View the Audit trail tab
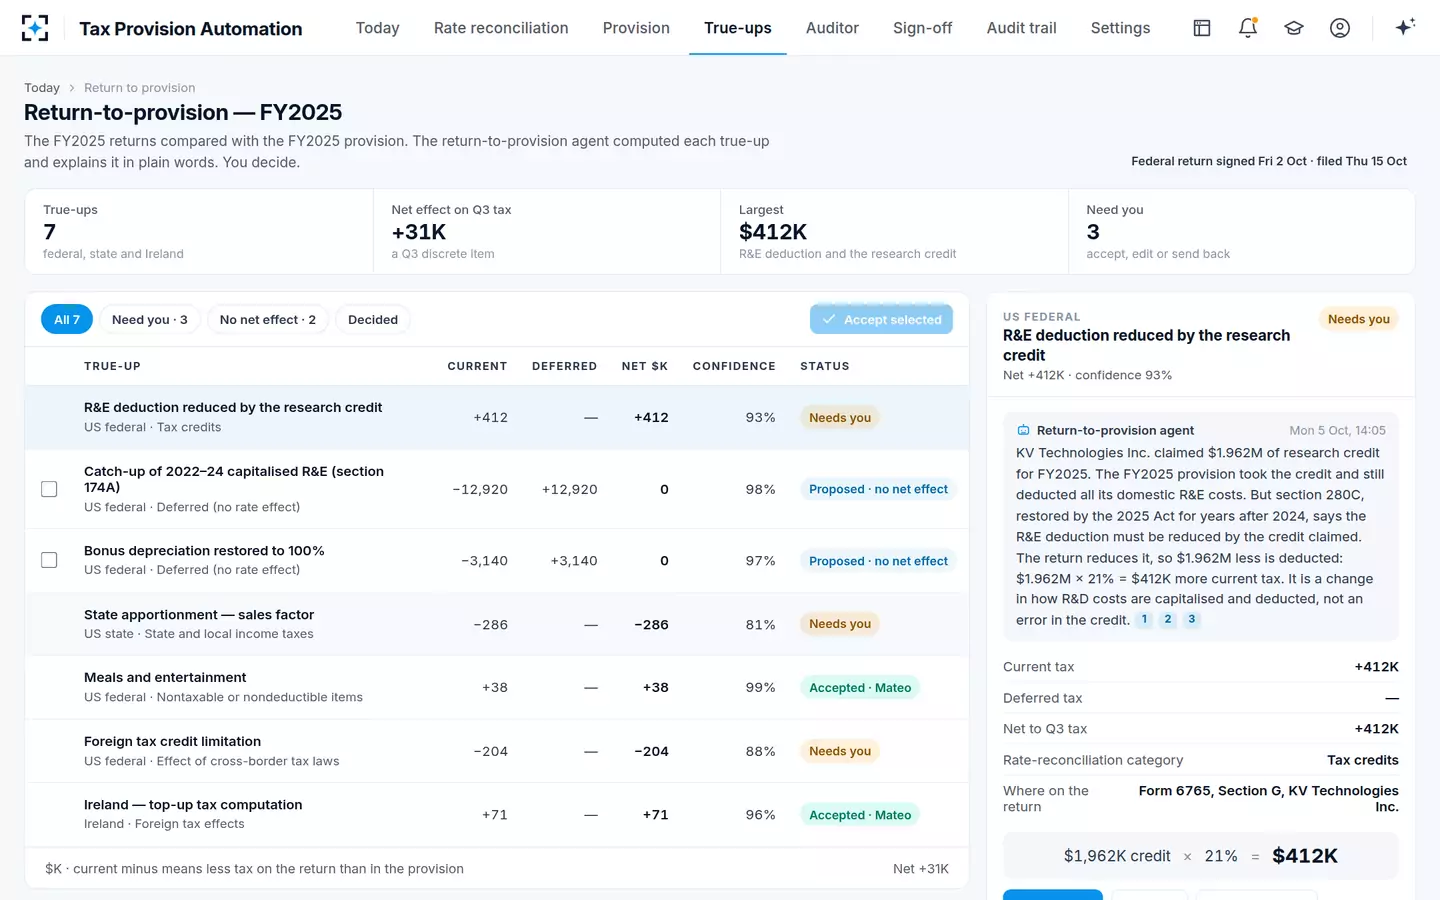 [x=1021, y=28]
